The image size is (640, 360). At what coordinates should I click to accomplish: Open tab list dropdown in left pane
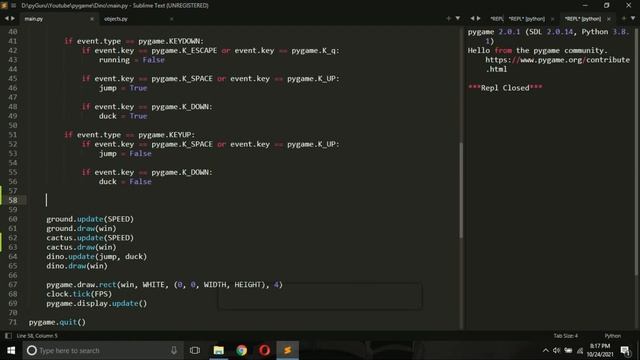click(x=458, y=18)
